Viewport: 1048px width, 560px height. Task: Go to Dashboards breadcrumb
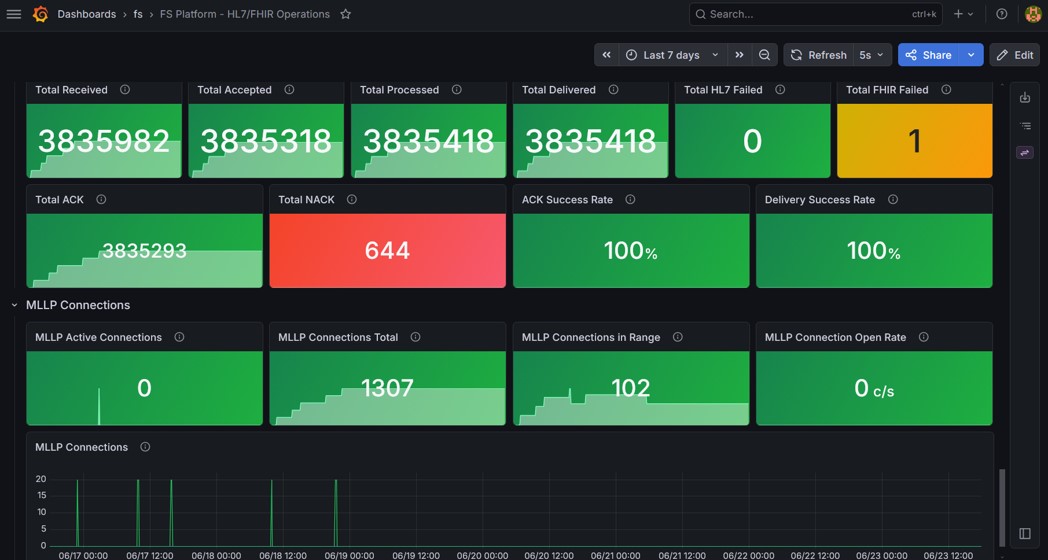(86, 14)
